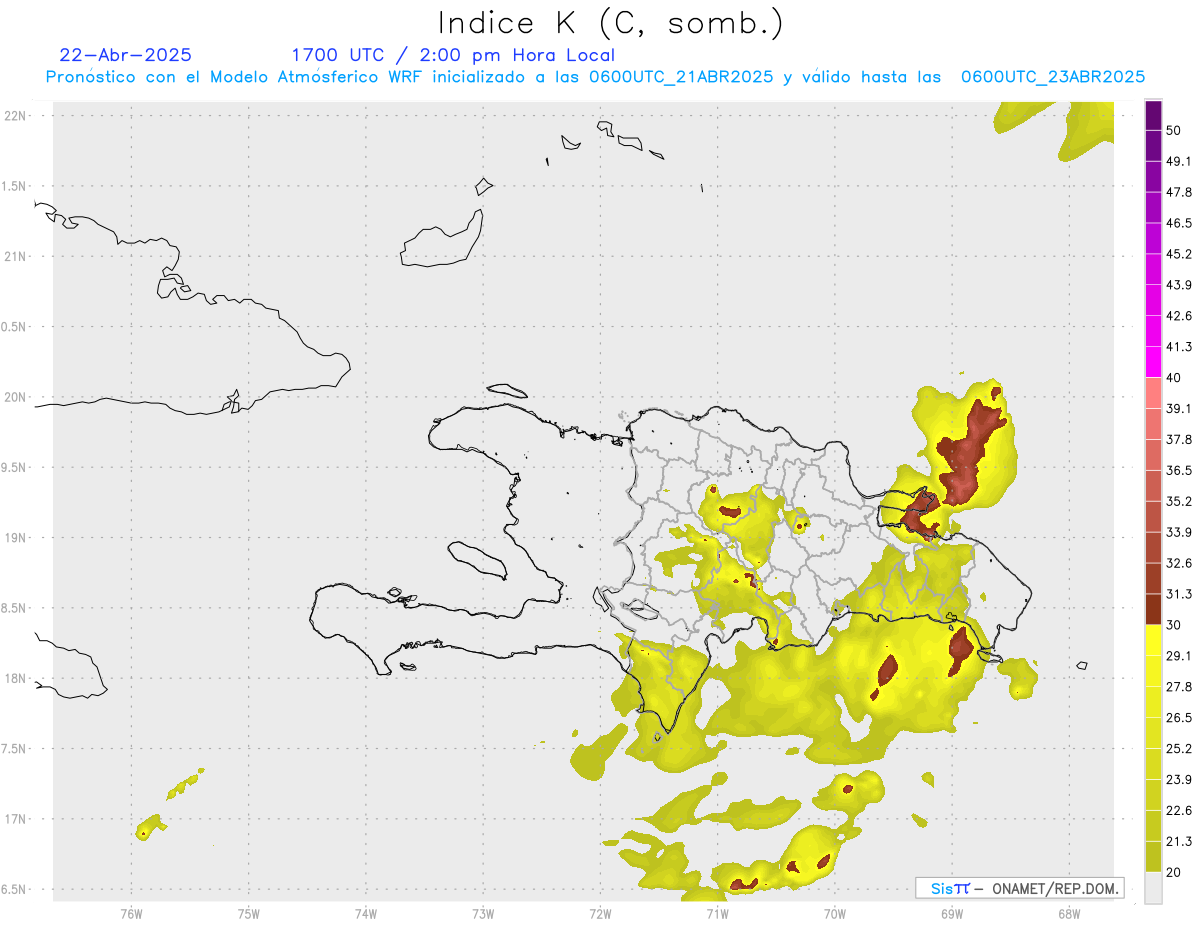
Task: Pick the dark purple colorbar segment above 50
Action: pyautogui.click(x=1153, y=115)
